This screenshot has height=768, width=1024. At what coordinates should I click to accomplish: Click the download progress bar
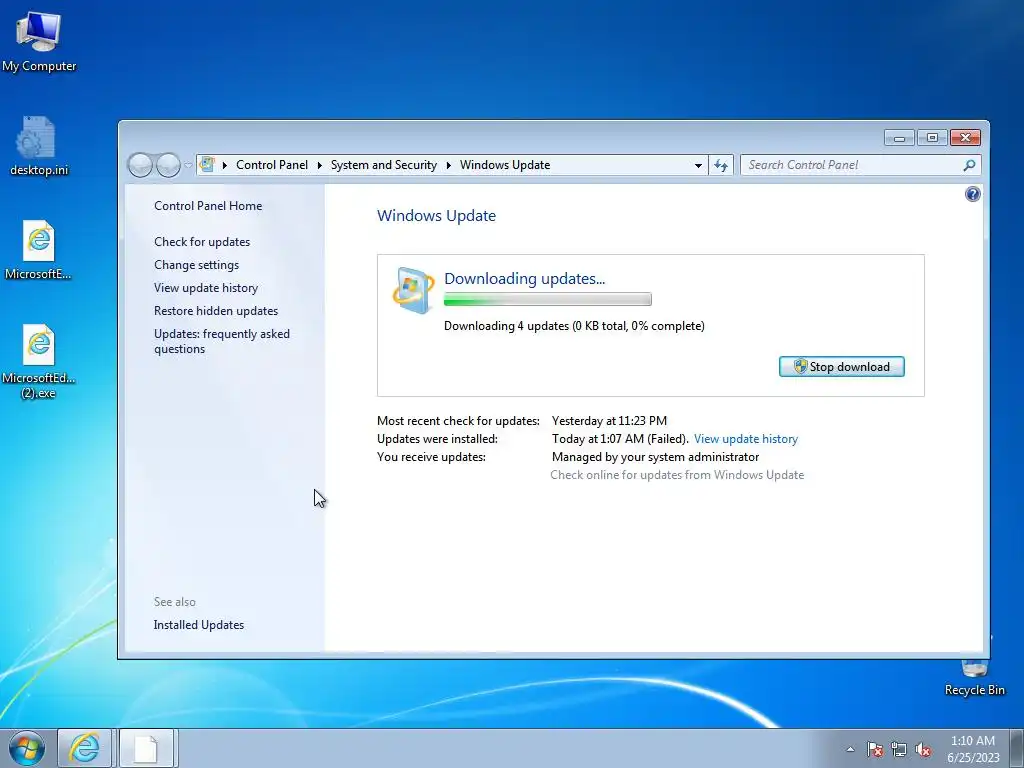547,299
